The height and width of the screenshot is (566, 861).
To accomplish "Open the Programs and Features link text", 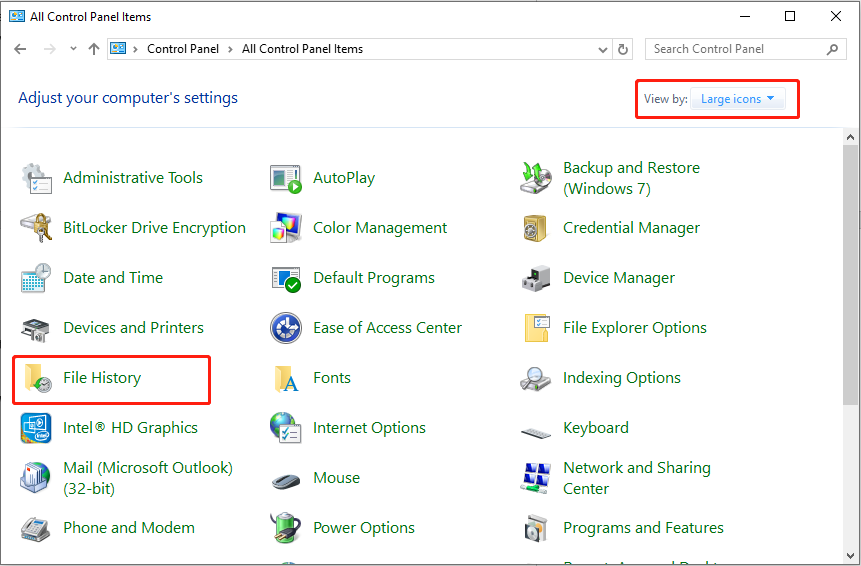I will click(644, 528).
